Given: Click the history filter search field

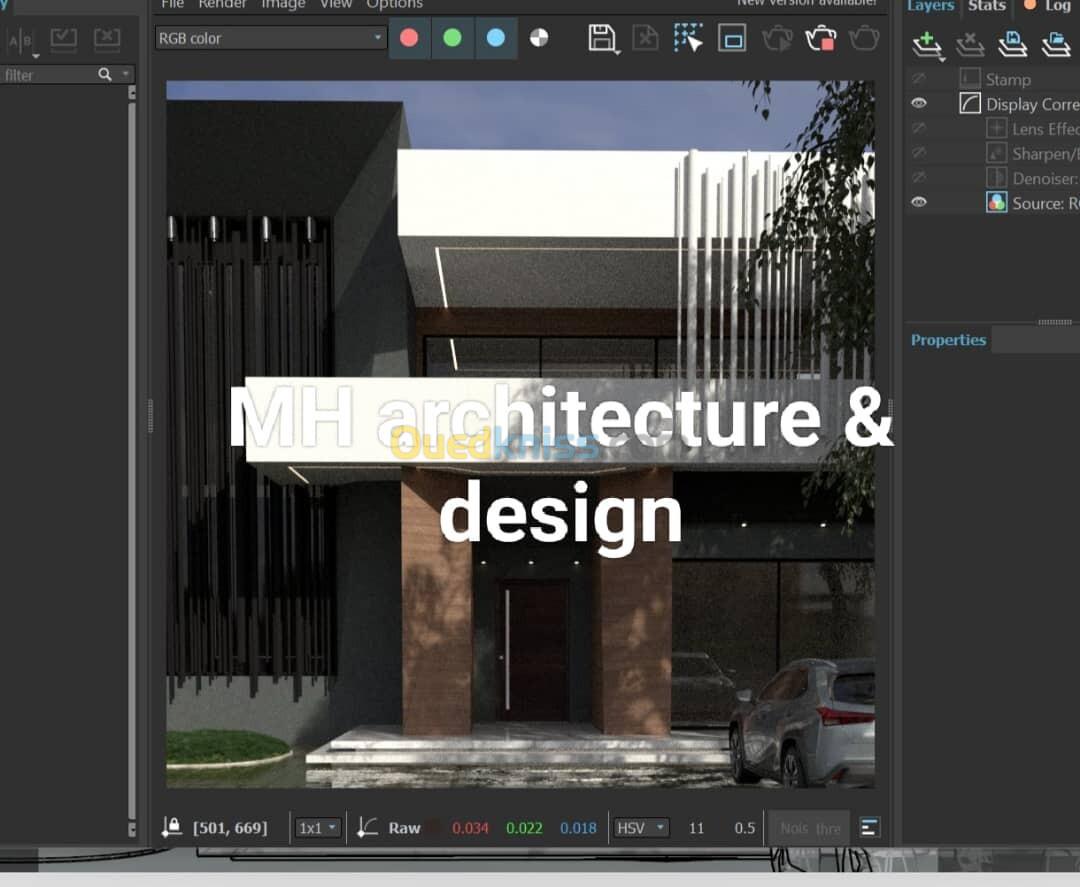Looking at the screenshot, I should pyautogui.click(x=48, y=75).
